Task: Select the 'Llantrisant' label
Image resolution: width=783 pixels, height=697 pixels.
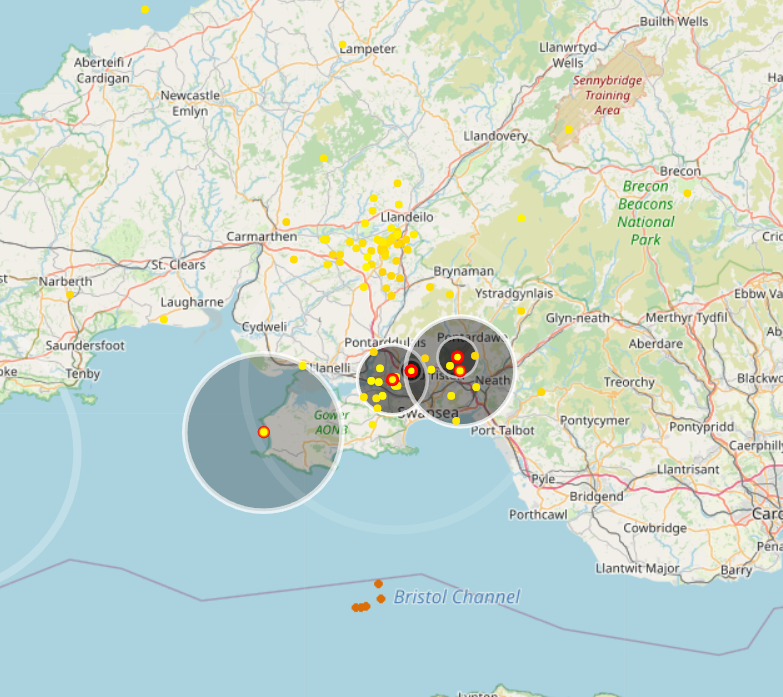Action: coord(688,469)
